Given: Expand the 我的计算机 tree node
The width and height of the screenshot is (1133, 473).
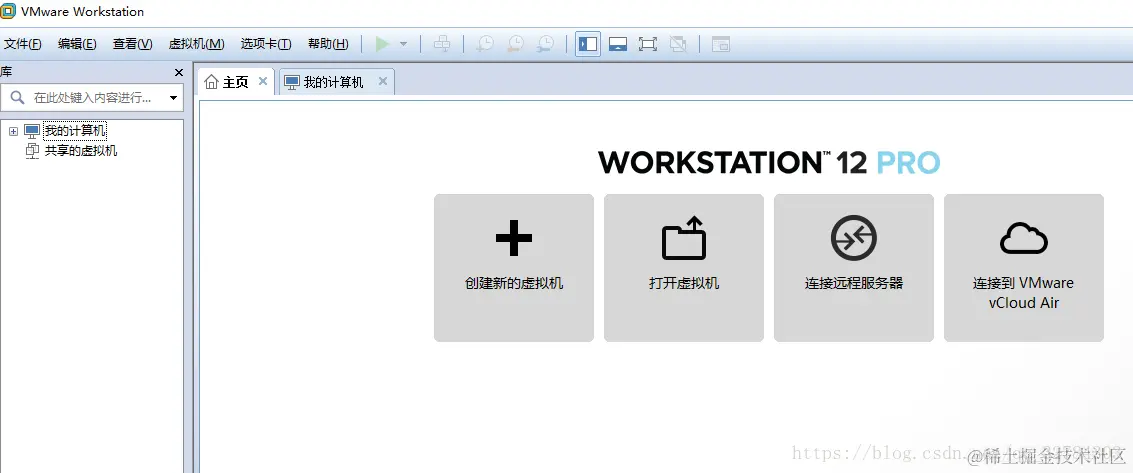Looking at the screenshot, I should coord(13,131).
